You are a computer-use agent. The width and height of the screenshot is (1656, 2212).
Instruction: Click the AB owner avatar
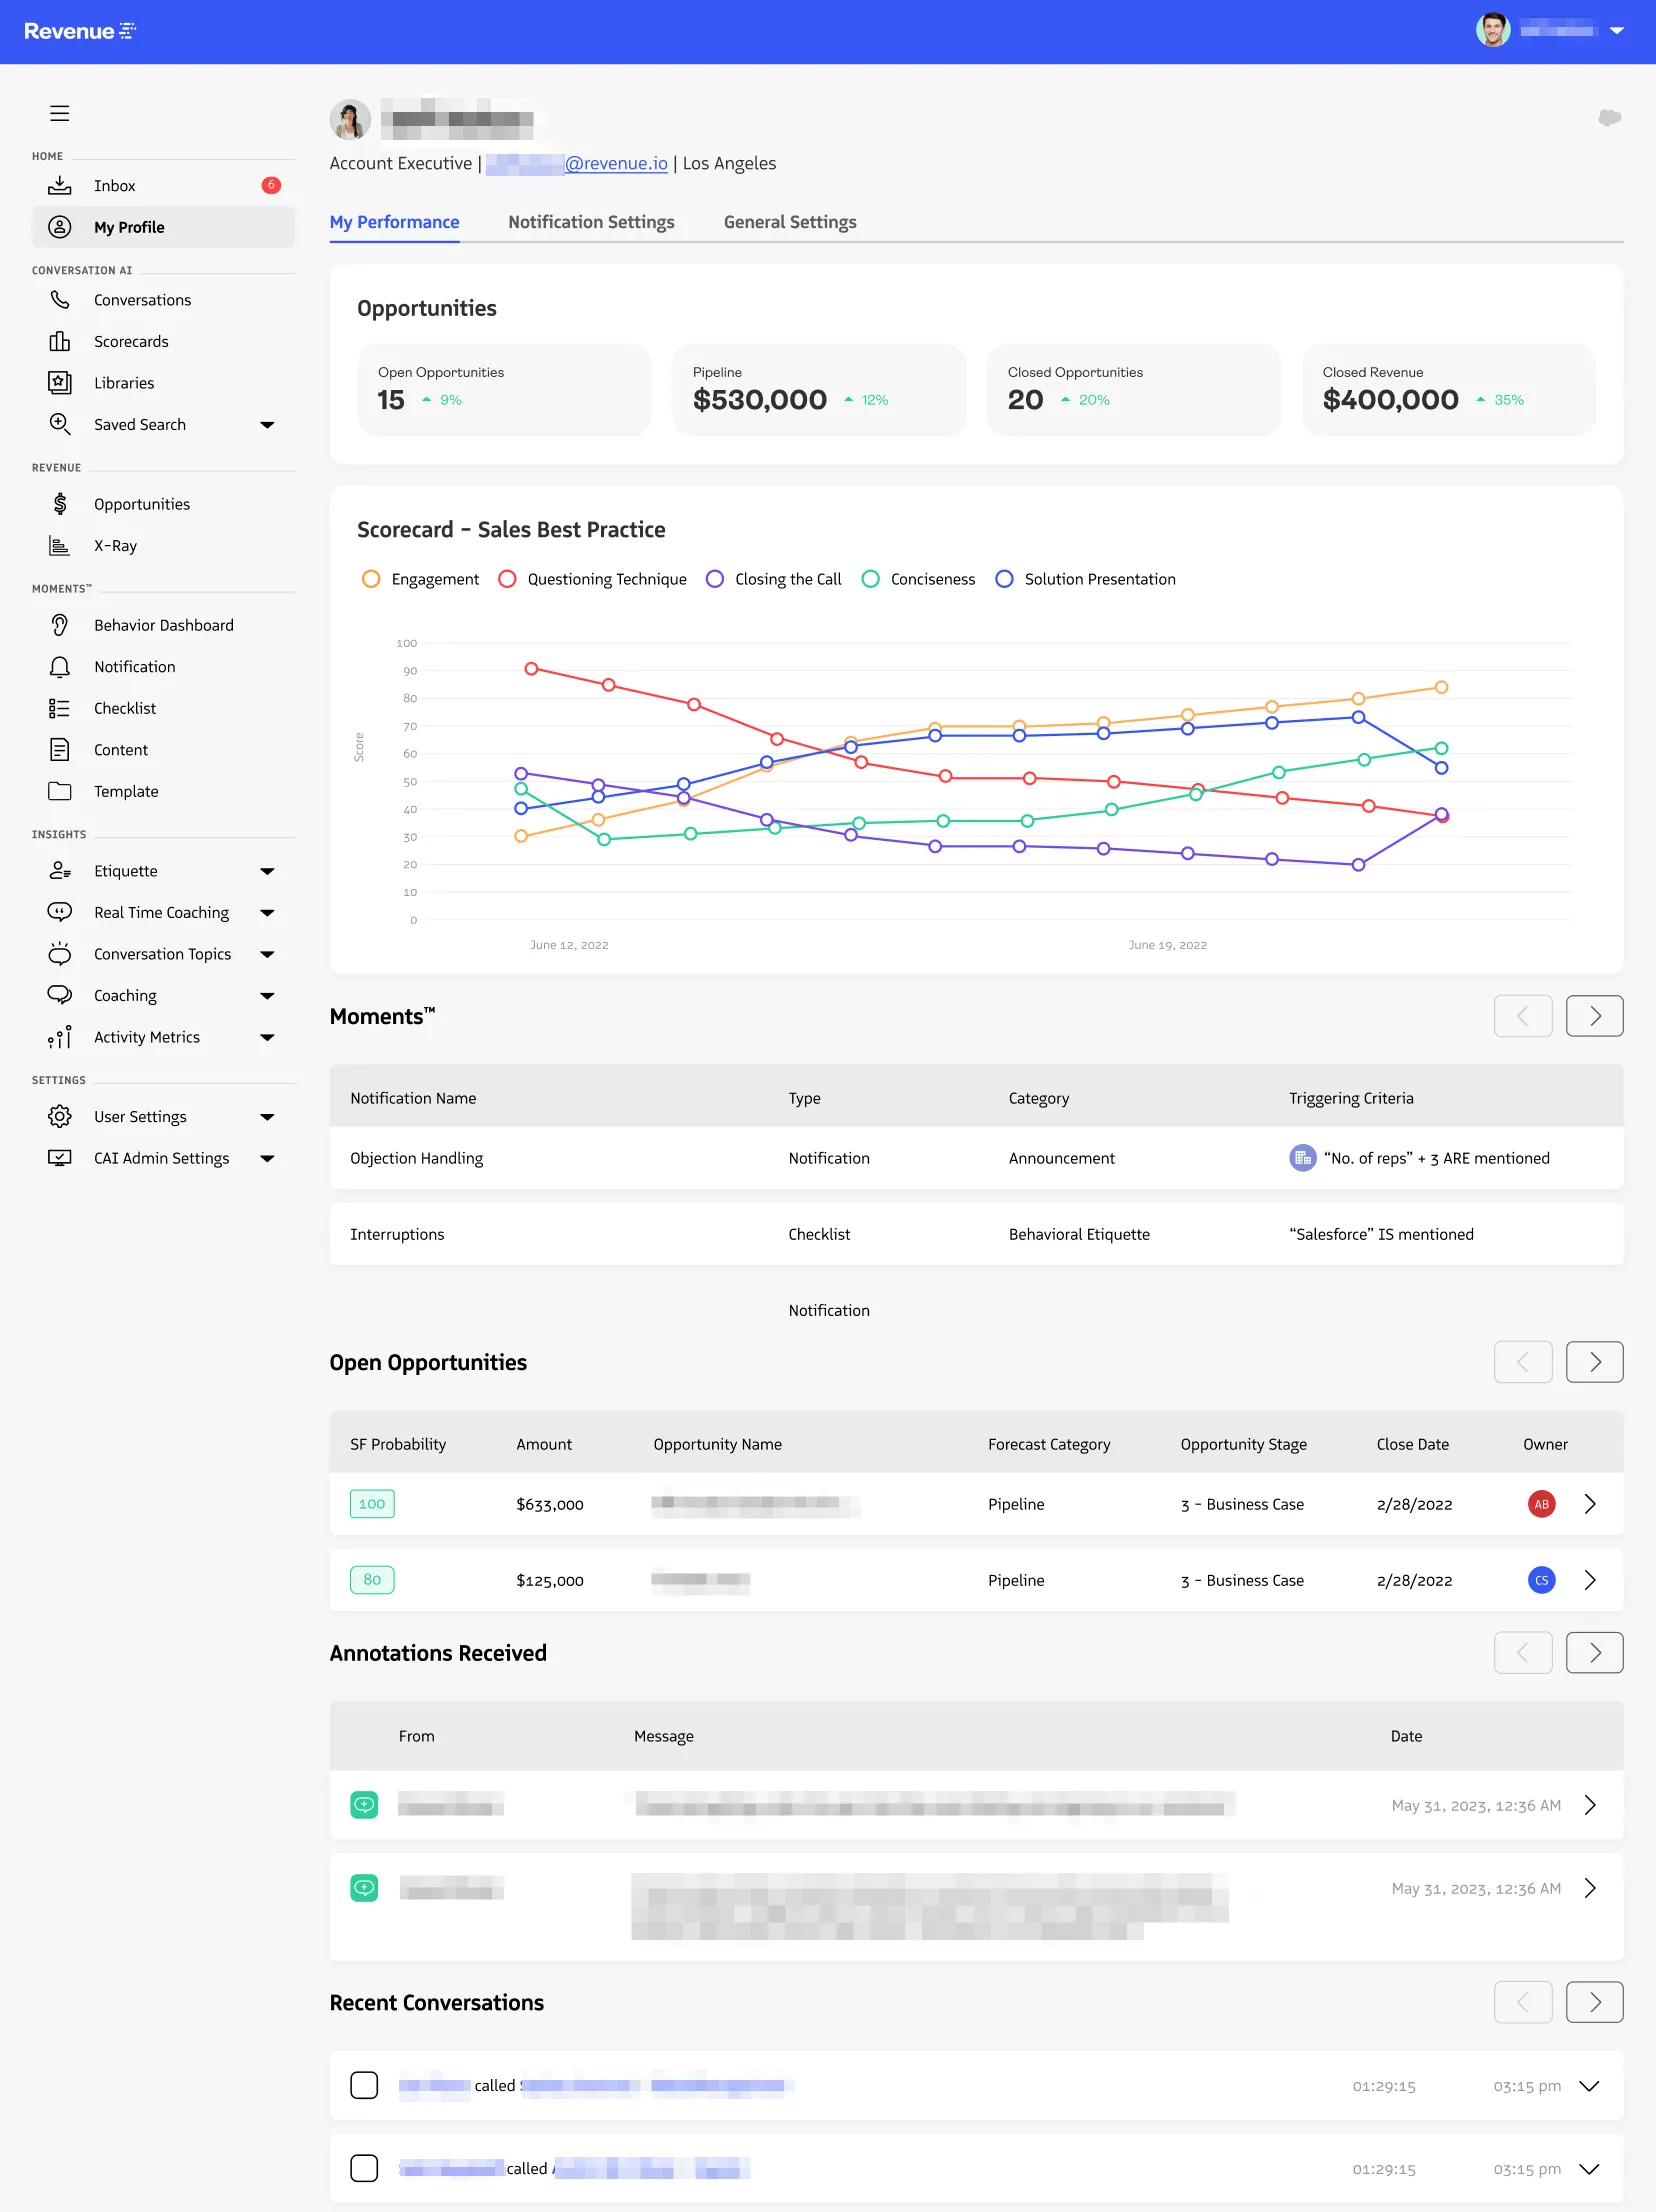(1542, 1504)
